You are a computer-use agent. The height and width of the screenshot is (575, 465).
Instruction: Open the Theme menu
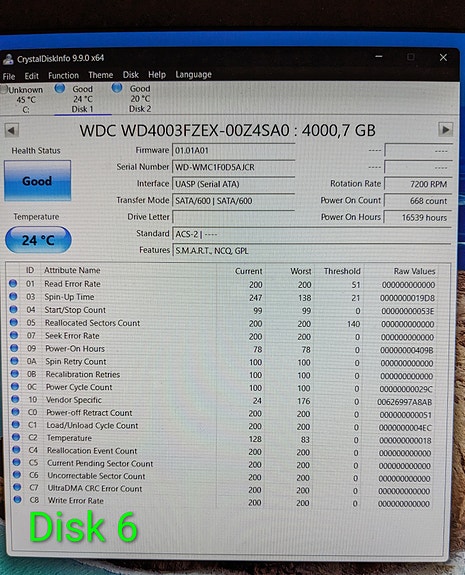[101, 75]
